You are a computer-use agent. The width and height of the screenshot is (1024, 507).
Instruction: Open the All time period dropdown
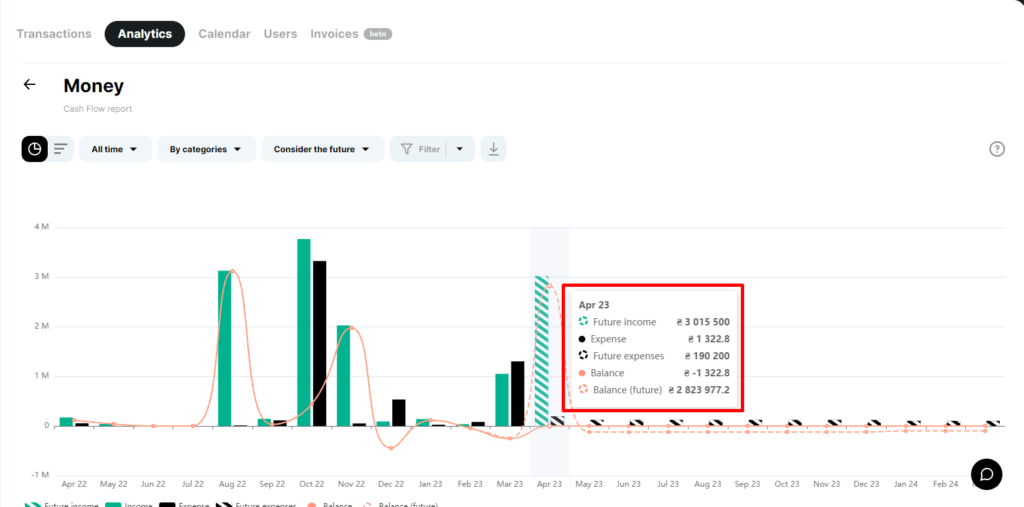click(115, 149)
